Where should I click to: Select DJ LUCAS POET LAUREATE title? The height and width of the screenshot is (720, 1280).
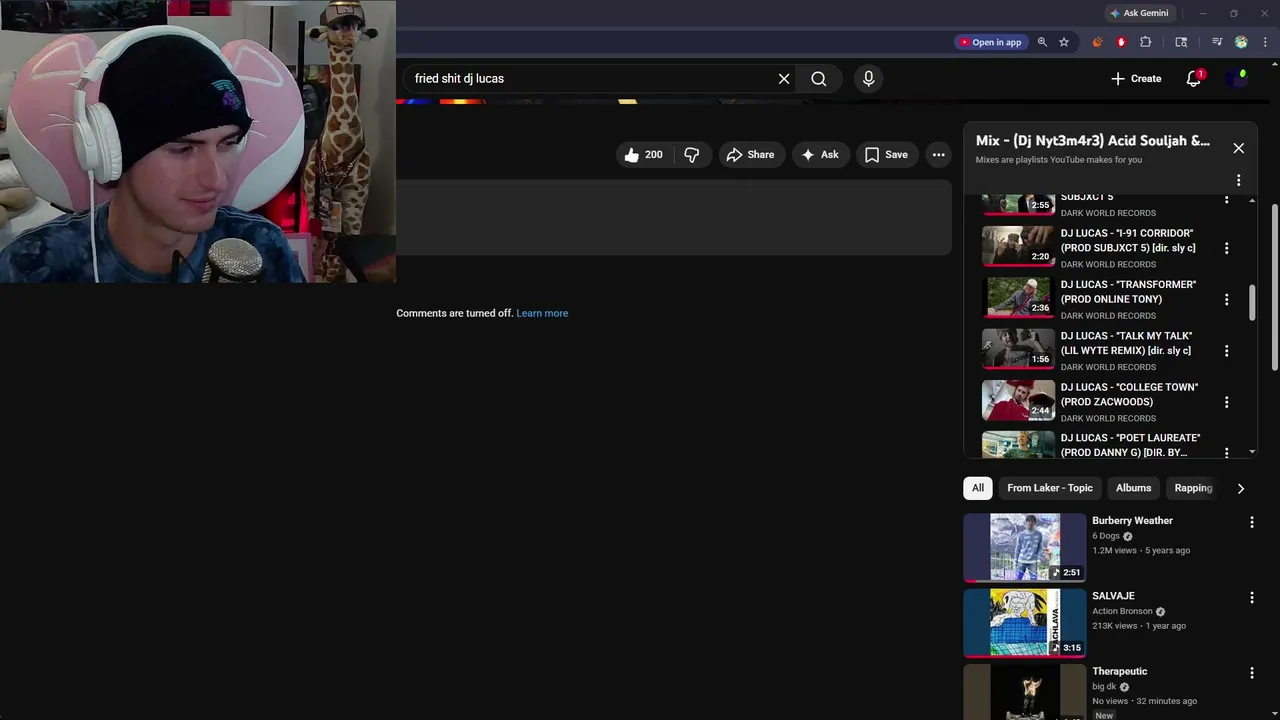(x=1130, y=445)
